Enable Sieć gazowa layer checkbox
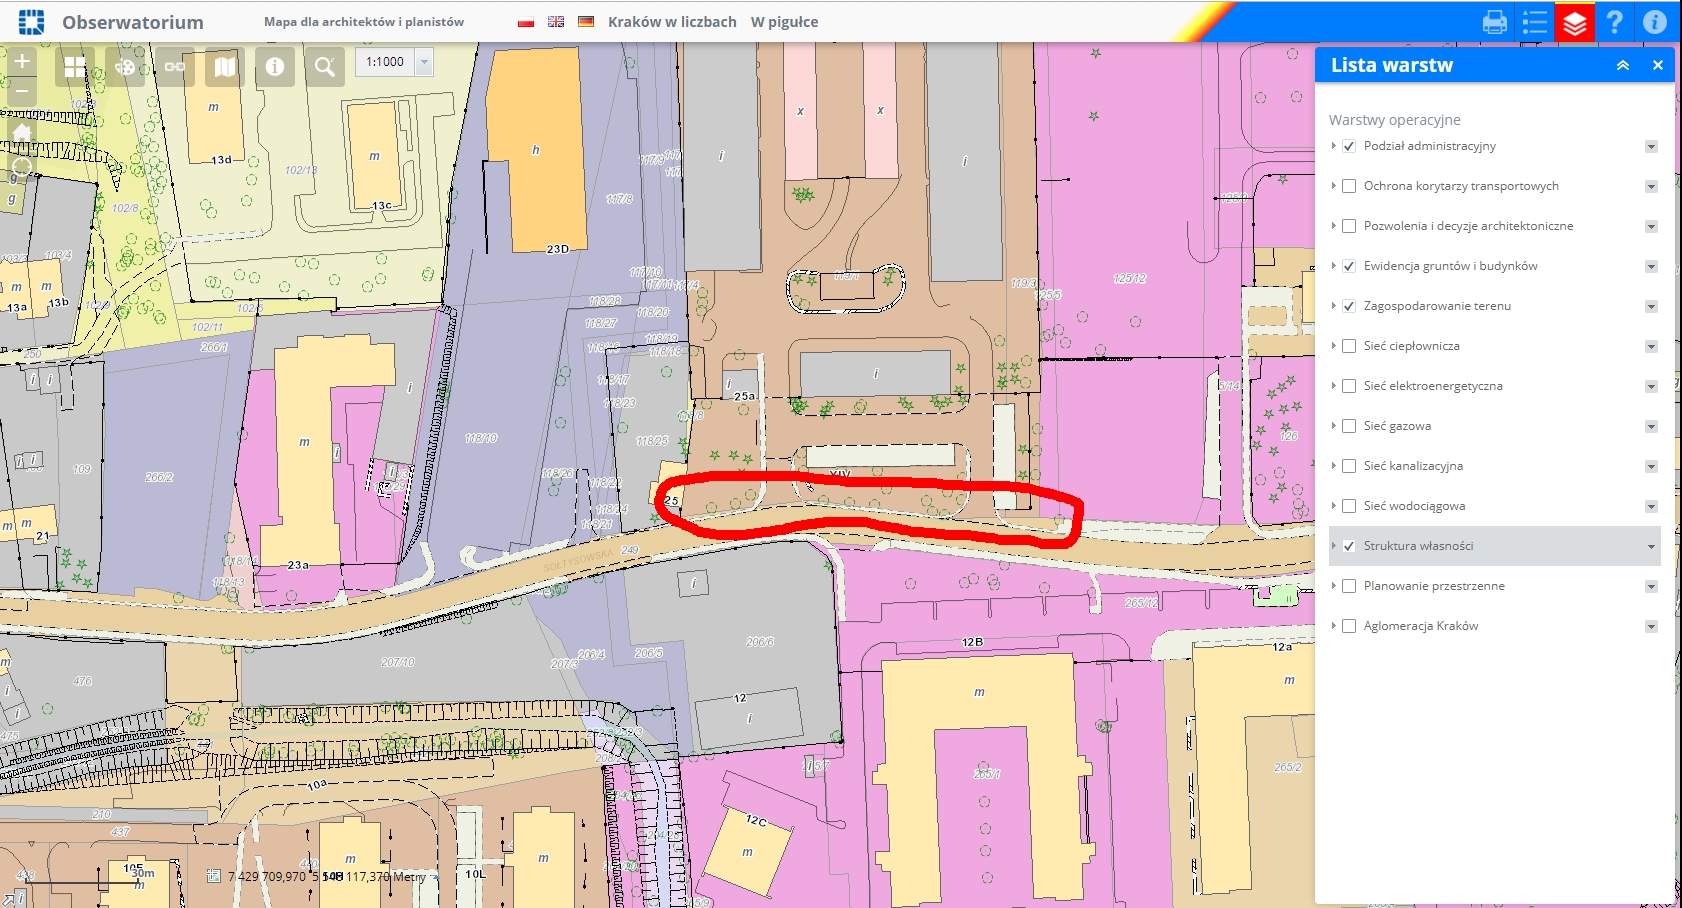Image resolution: width=1682 pixels, height=908 pixels. pyautogui.click(x=1349, y=426)
